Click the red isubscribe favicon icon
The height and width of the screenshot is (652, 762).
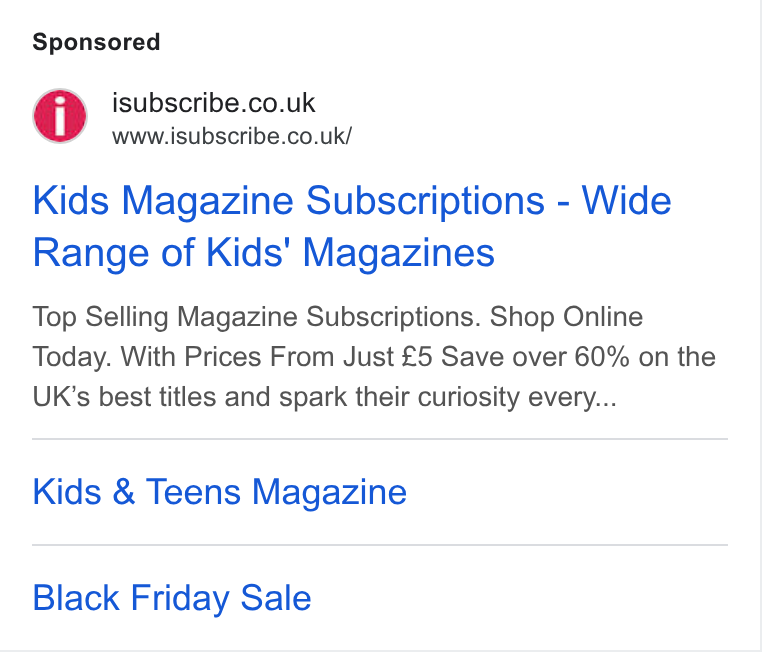pos(60,116)
